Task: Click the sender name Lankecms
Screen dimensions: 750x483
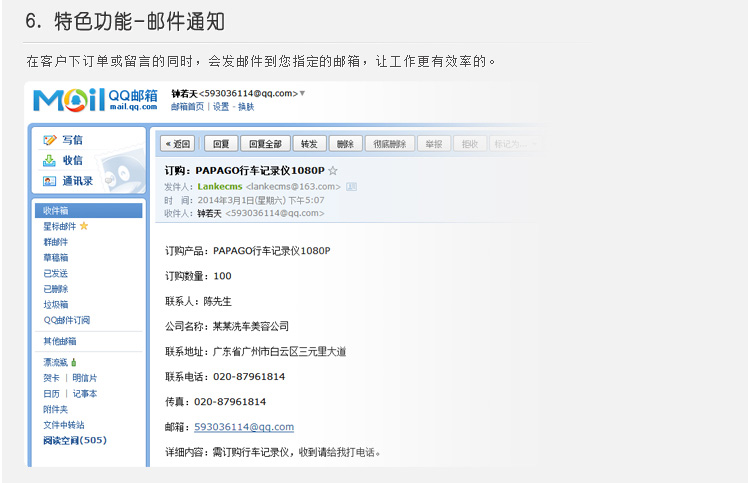Action: [220, 187]
